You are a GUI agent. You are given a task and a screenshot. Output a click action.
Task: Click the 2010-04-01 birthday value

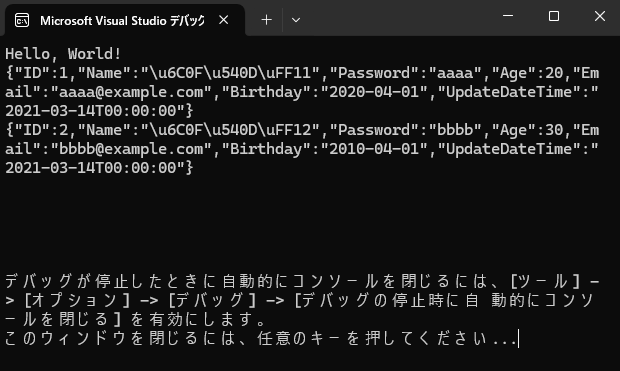374,149
